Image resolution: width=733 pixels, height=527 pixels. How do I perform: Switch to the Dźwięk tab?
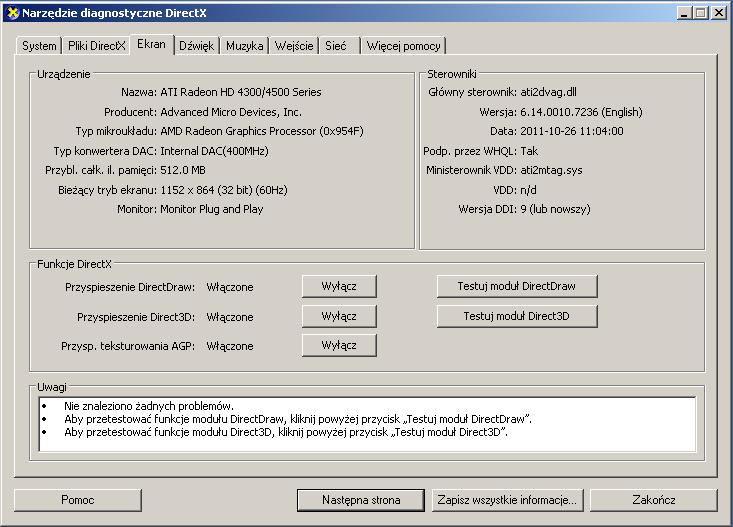[x=196, y=46]
